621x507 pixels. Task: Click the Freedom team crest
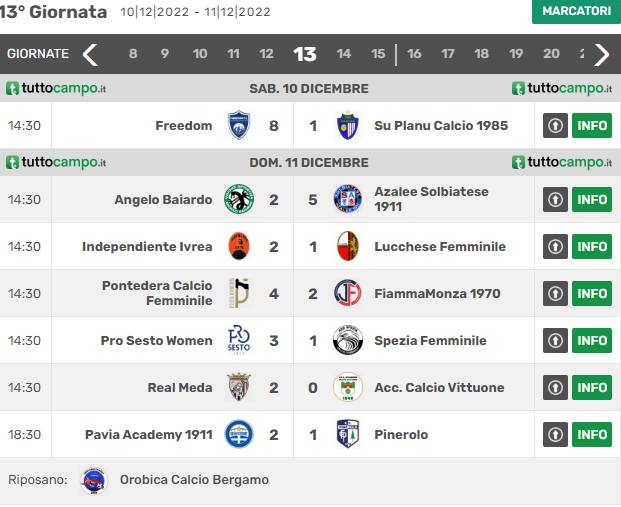pos(239,125)
